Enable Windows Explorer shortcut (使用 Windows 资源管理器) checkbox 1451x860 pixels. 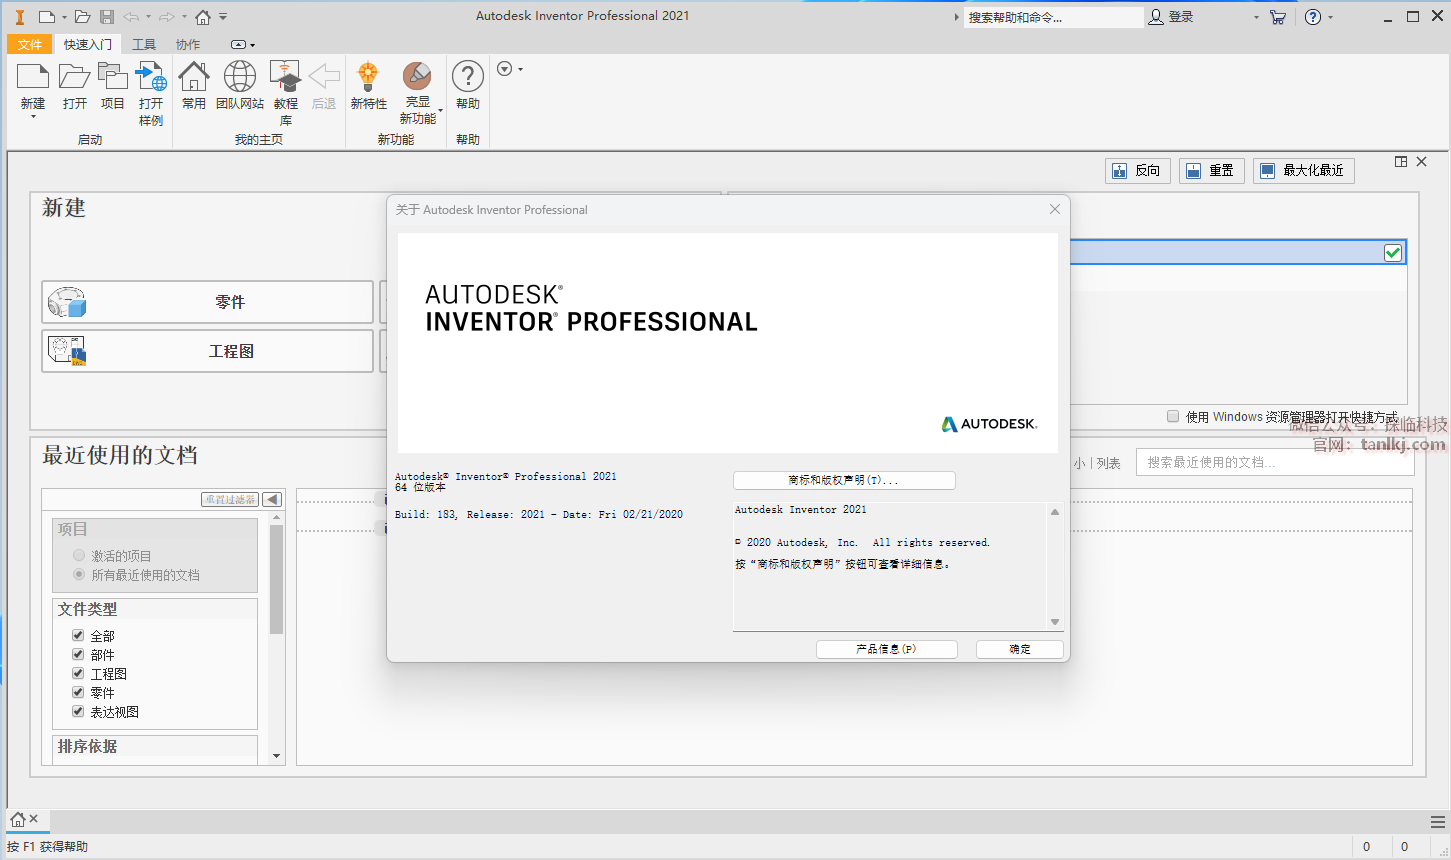[1173, 416]
